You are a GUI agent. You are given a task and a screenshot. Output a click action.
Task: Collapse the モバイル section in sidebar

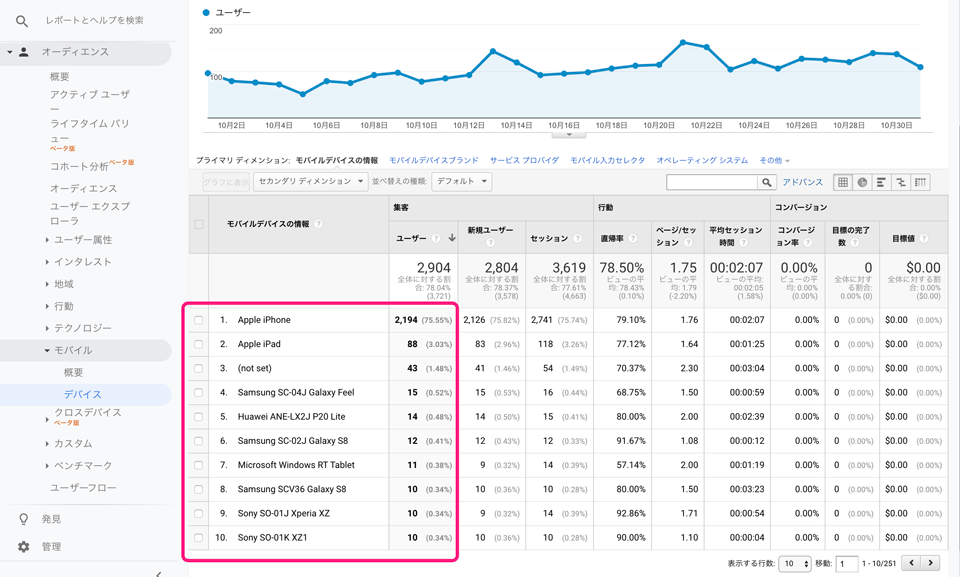(47, 350)
